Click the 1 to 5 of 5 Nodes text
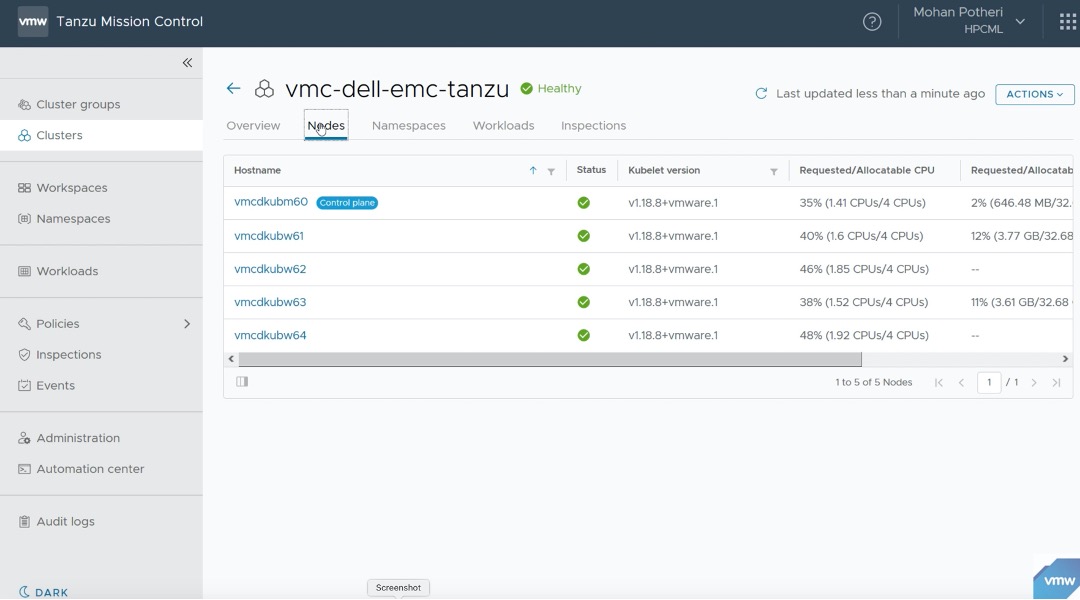The image size is (1080, 600). click(873, 382)
